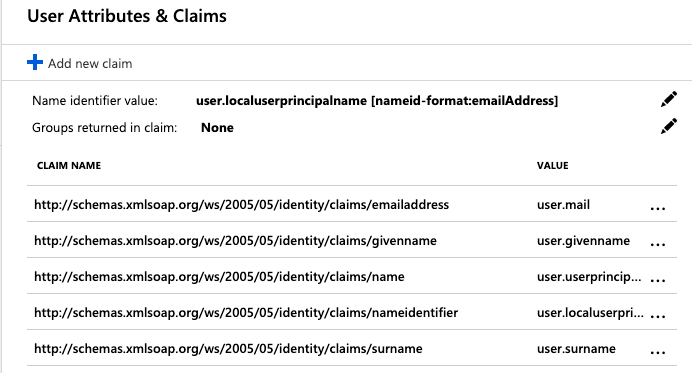The height and width of the screenshot is (373, 692).
Task: Click the blue plus icon to add a claim
Action: pos(35,62)
